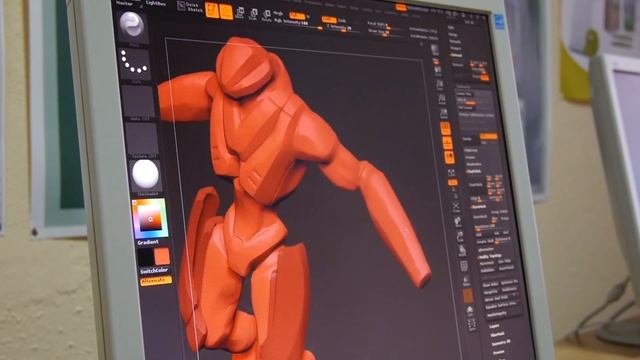Click the Rotate view icon in right shelf
Screen dimensions: 640x360
(462, 251)
